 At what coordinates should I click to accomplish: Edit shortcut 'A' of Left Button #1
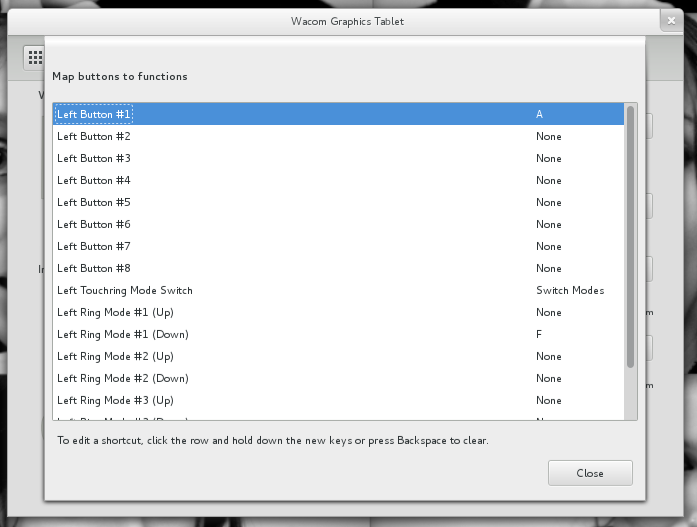539,114
